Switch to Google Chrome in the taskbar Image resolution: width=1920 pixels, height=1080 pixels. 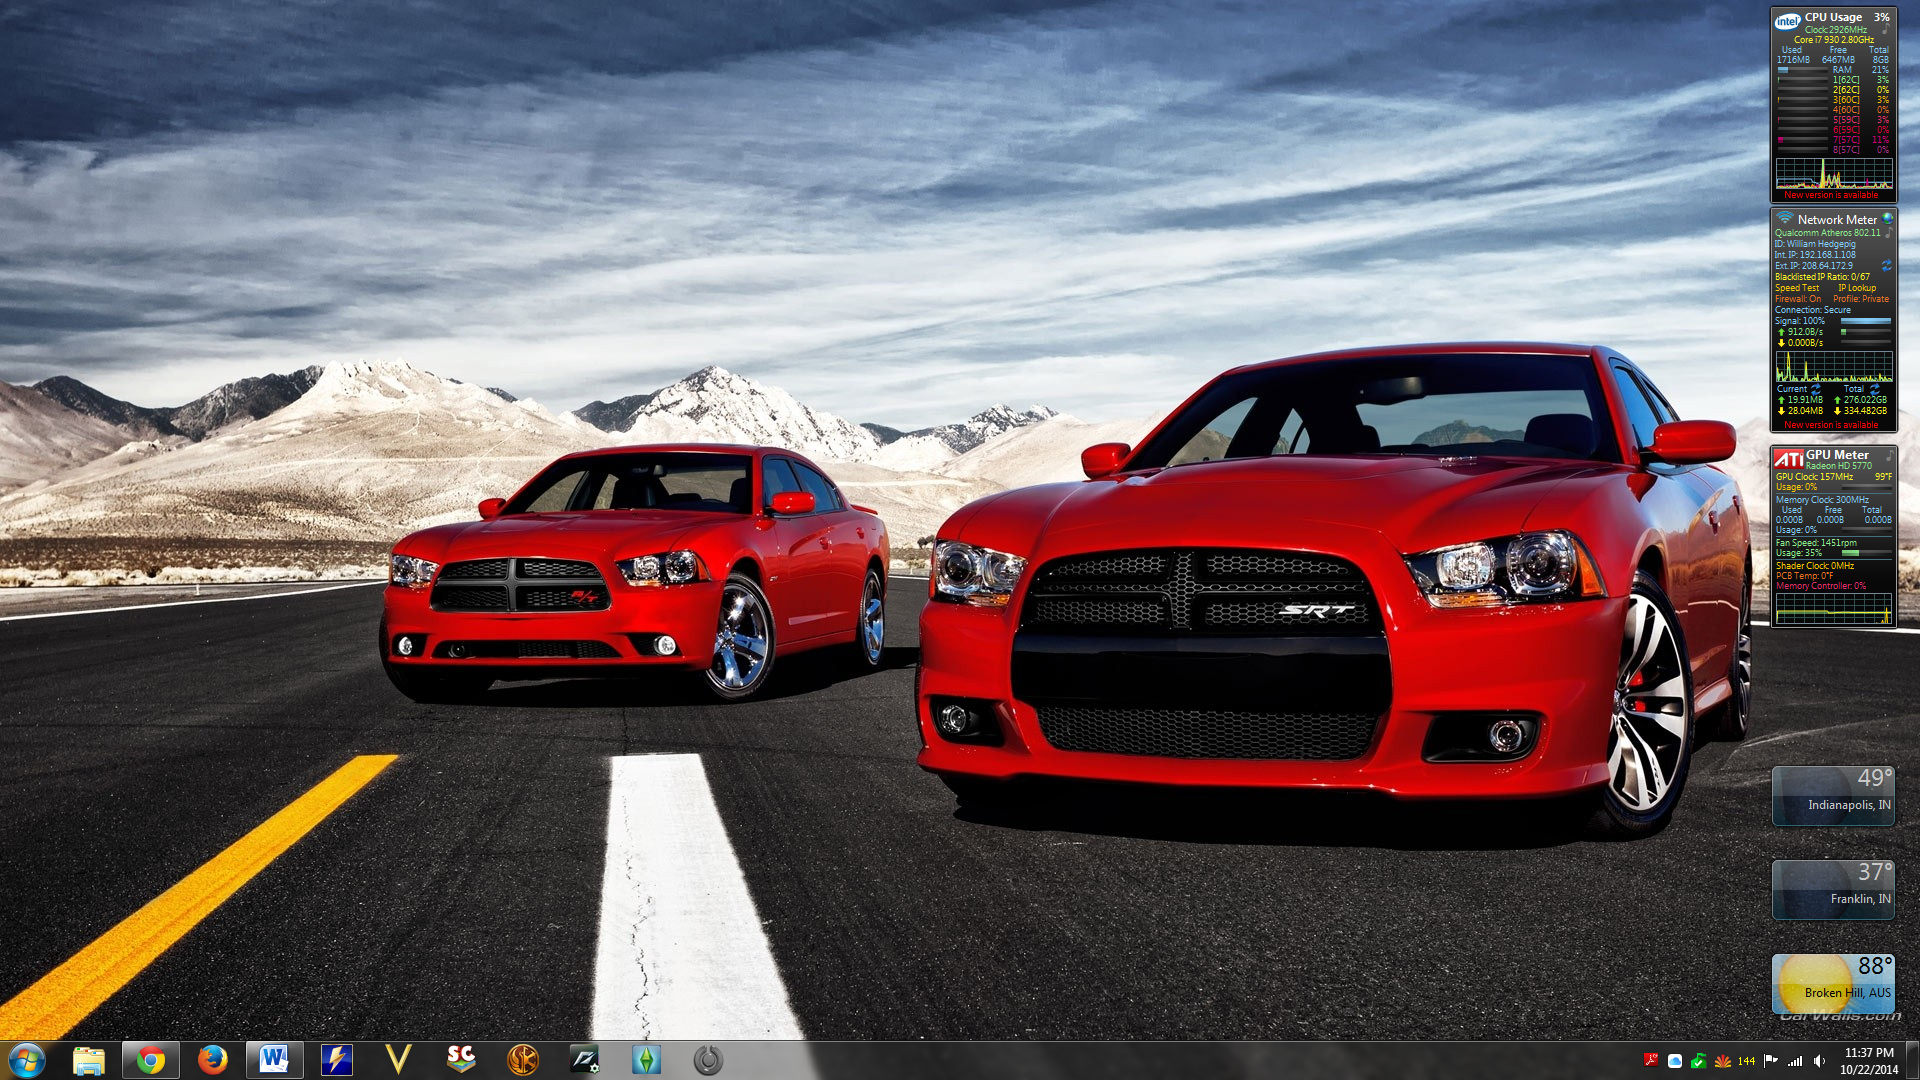click(x=151, y=1059)
